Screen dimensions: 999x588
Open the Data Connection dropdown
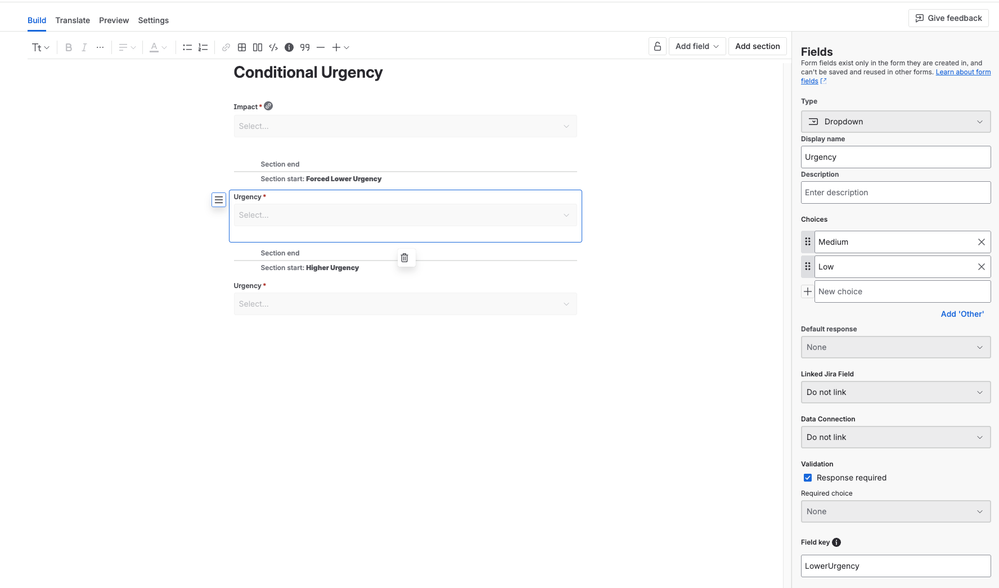895,438
